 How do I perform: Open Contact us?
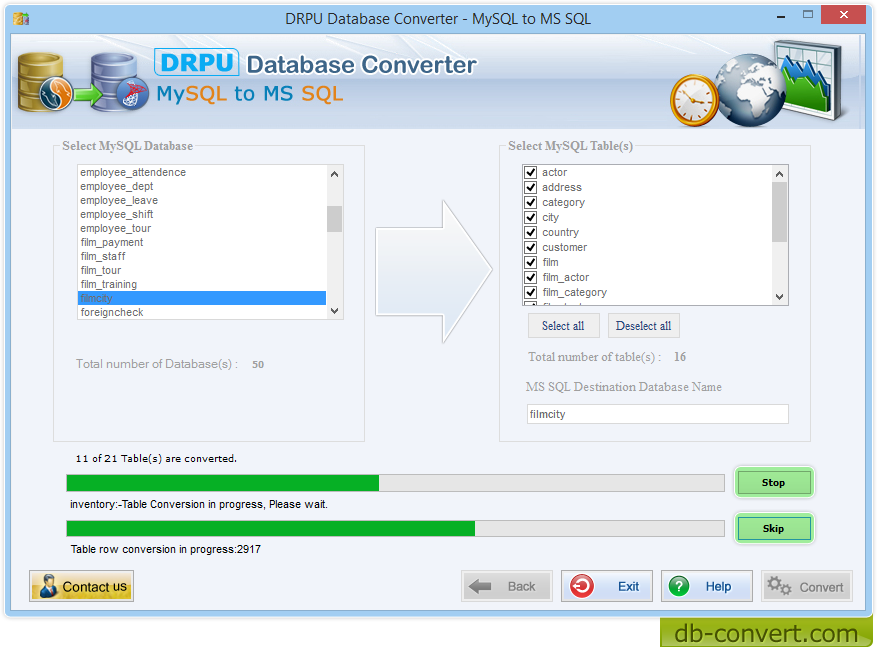[81, 586]
